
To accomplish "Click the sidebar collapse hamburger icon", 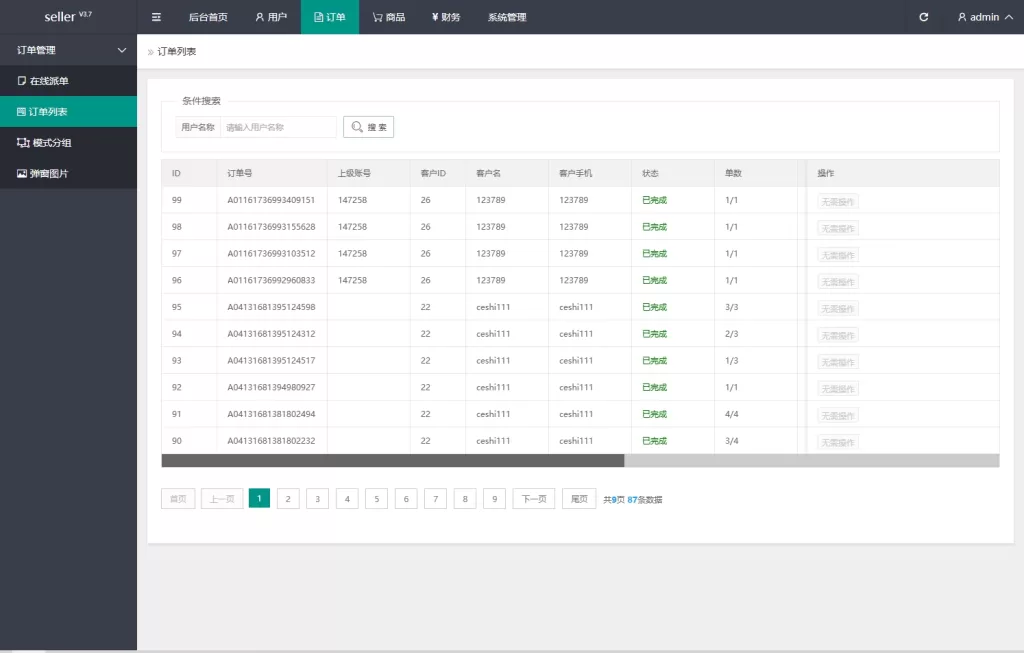I will [156, 17].
